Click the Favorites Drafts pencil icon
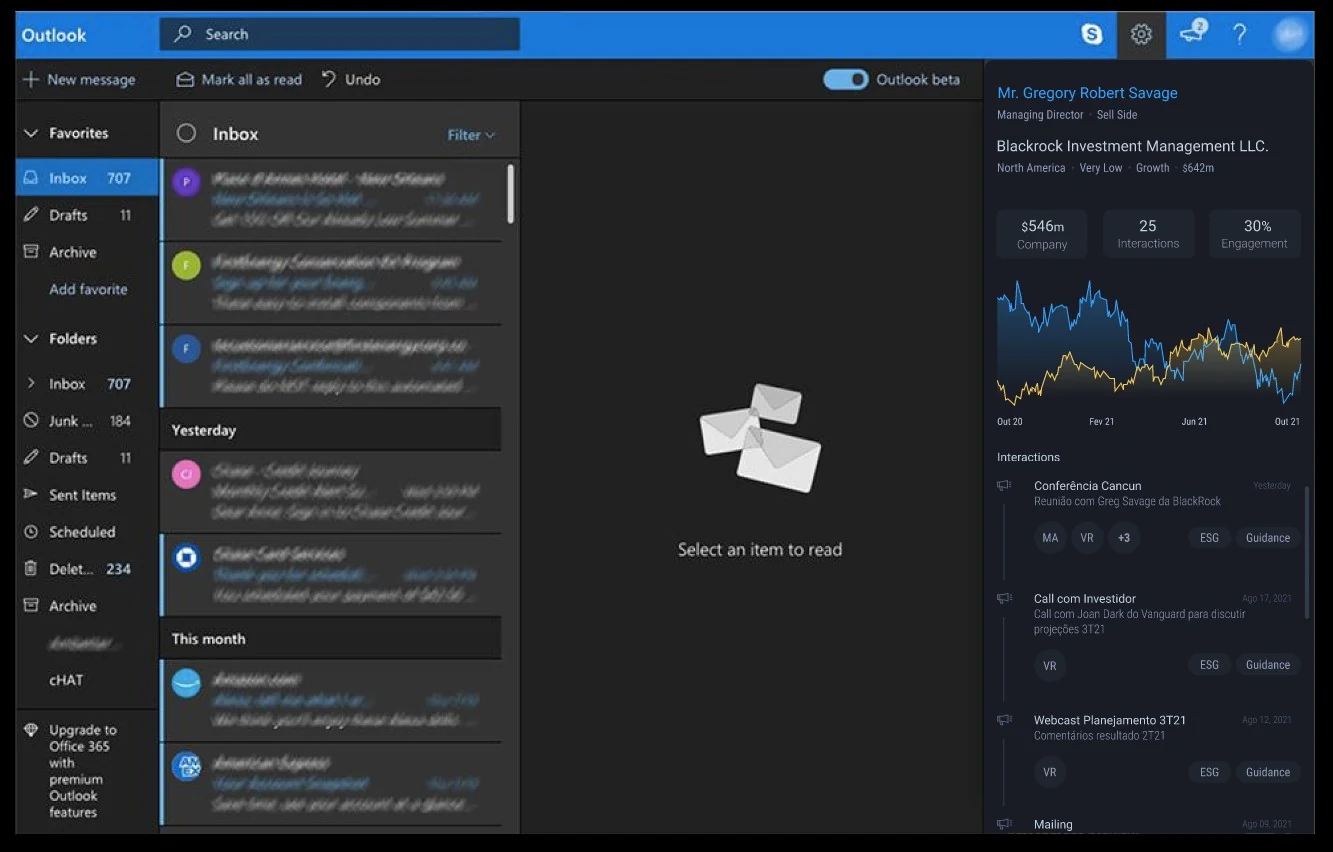The height and width of the screenshot is (852, 1333). (31, 215)
